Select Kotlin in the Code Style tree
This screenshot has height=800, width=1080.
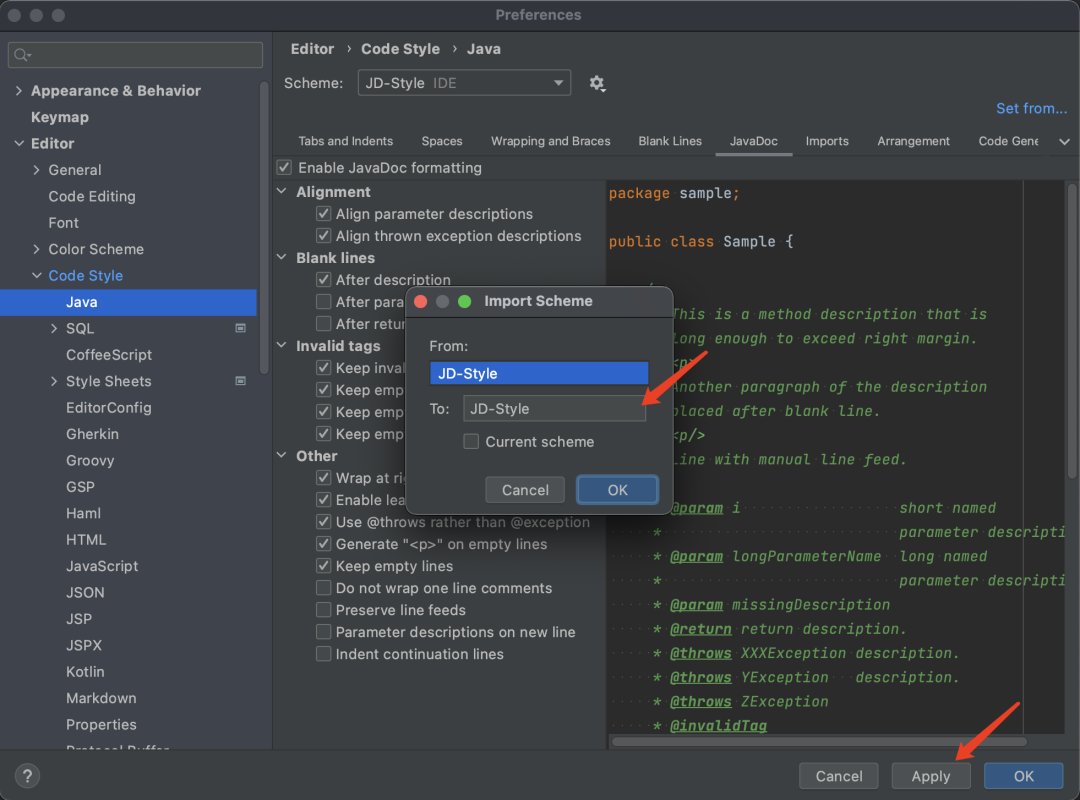85,672
